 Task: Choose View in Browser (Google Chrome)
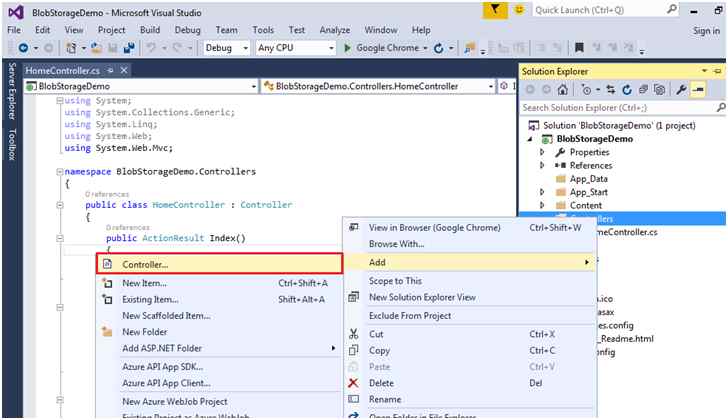tap(470, 228)
